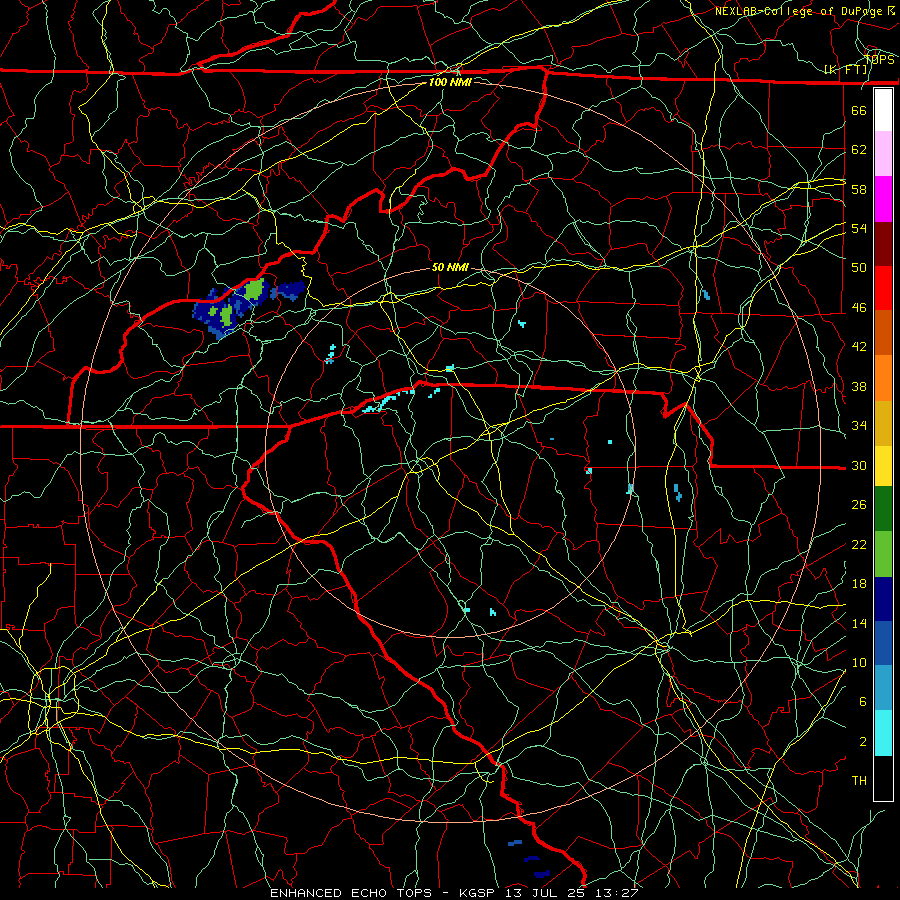Click the "62" legend value
900x900 pixels.
point(859,150)
